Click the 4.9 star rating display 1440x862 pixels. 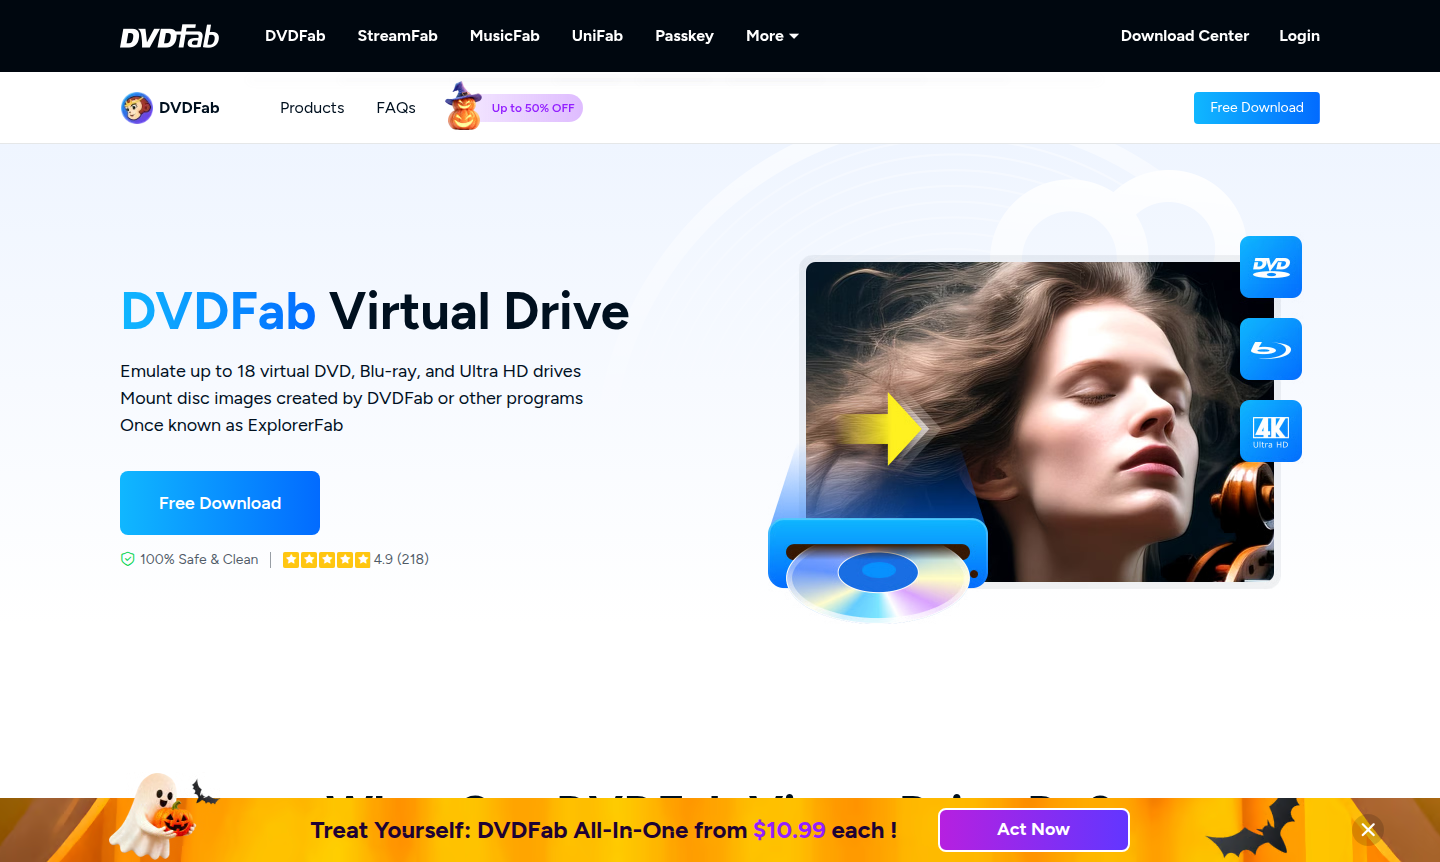pyautogui.click(x=355, y=559)
